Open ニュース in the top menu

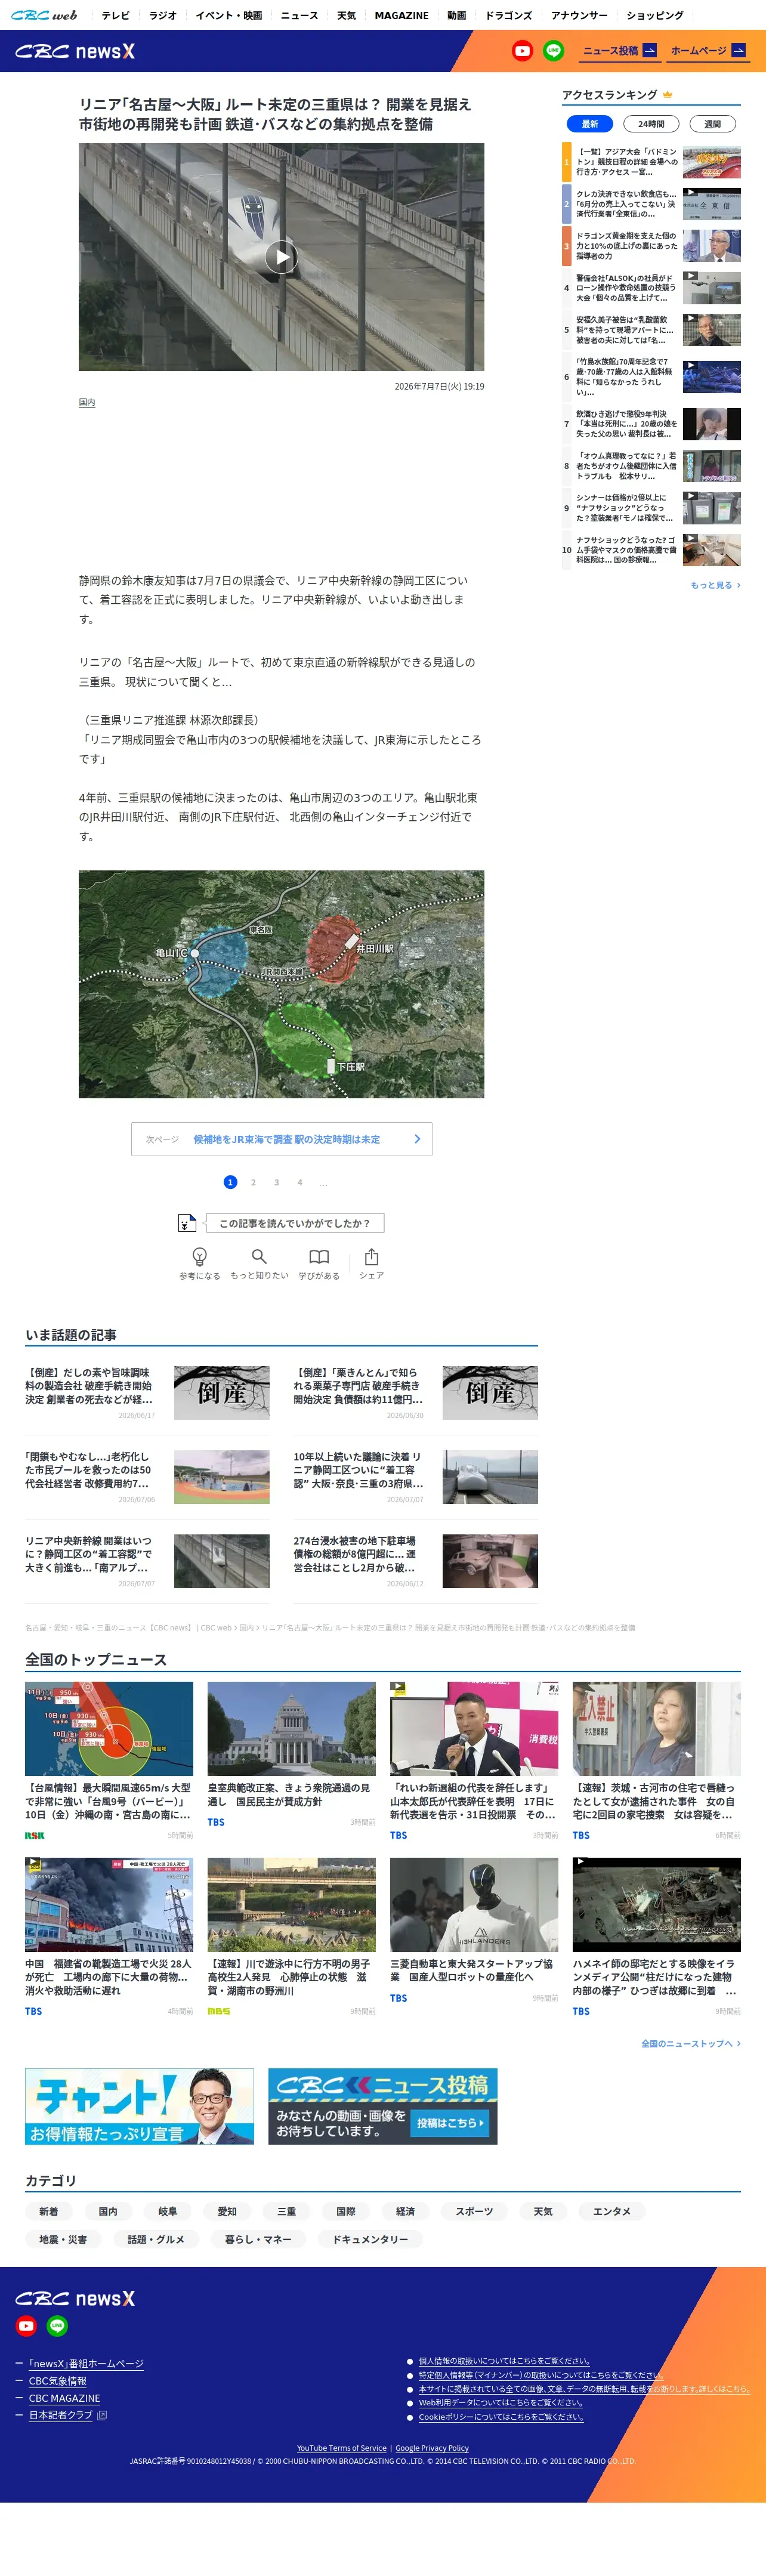(299, 15)
